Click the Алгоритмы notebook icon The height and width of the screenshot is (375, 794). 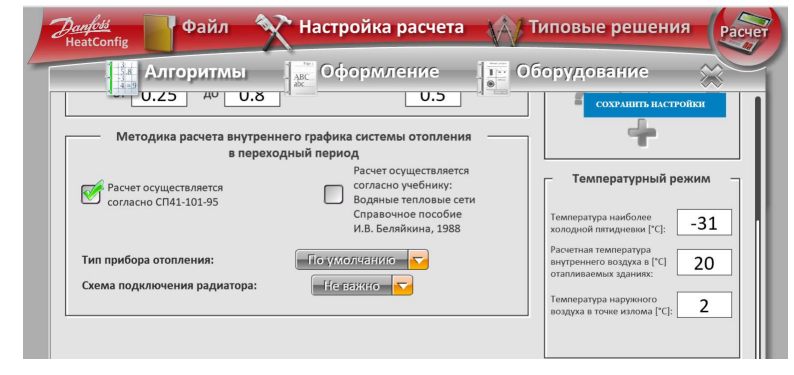point(122,77)
